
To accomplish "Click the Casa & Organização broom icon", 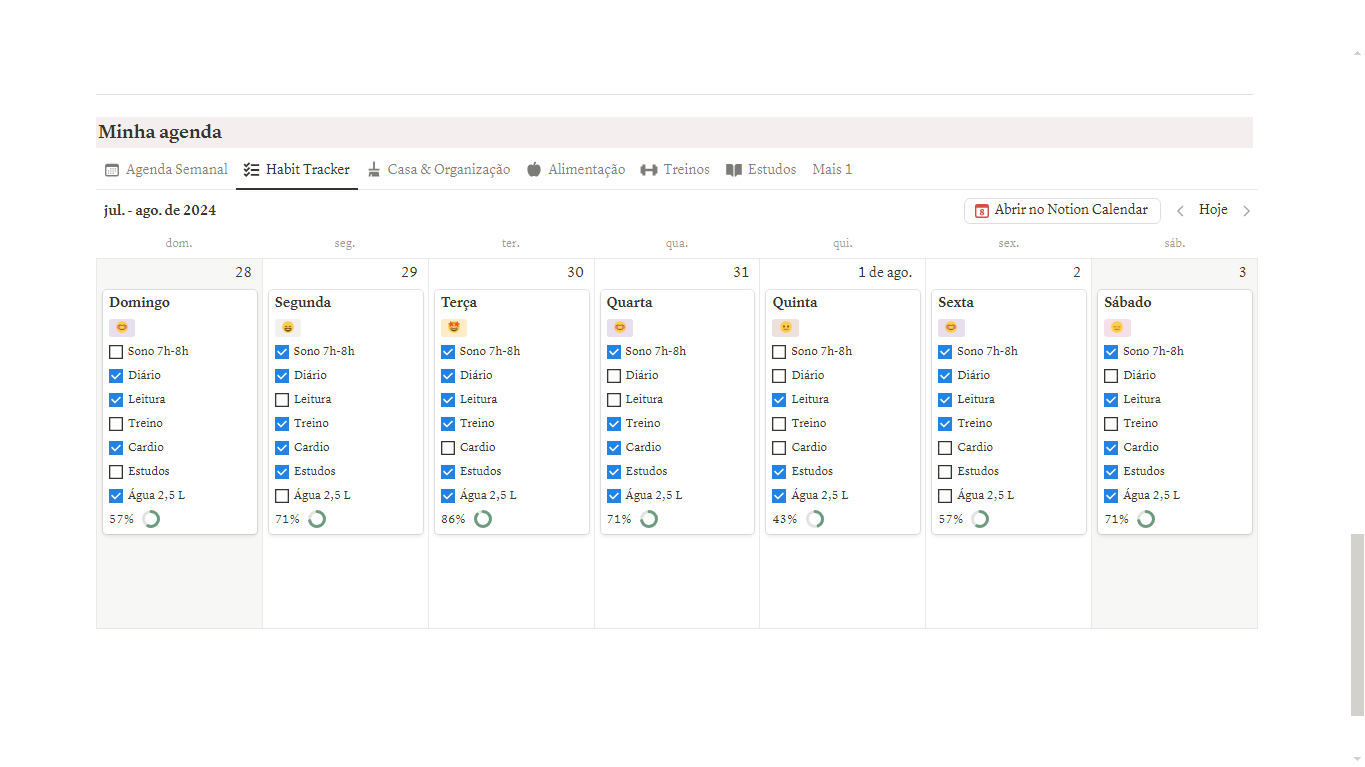I will [374, 170].
